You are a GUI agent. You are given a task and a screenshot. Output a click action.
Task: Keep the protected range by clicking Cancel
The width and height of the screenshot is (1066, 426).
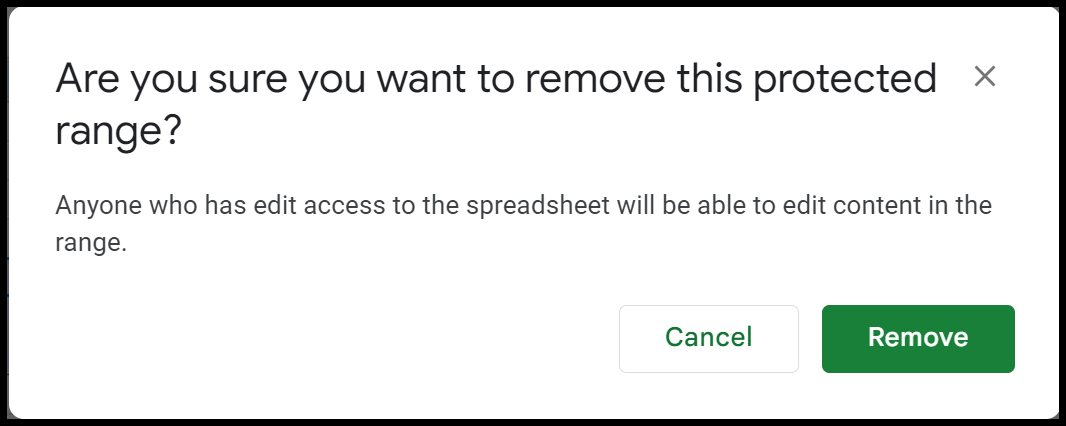[708, 338]
